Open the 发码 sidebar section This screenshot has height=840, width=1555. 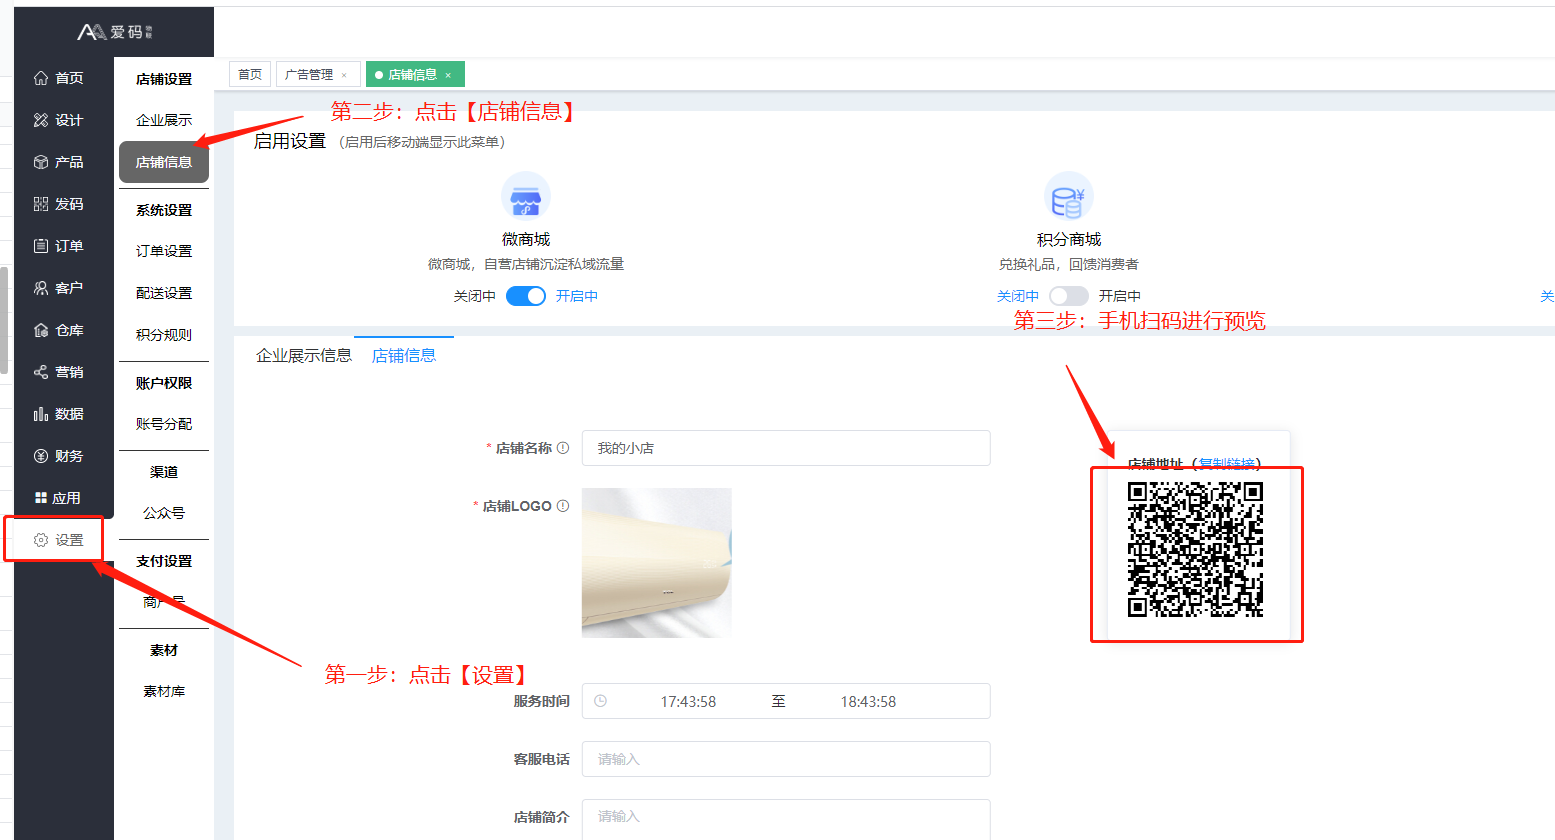pyautogui.click(x=59, y=204)
